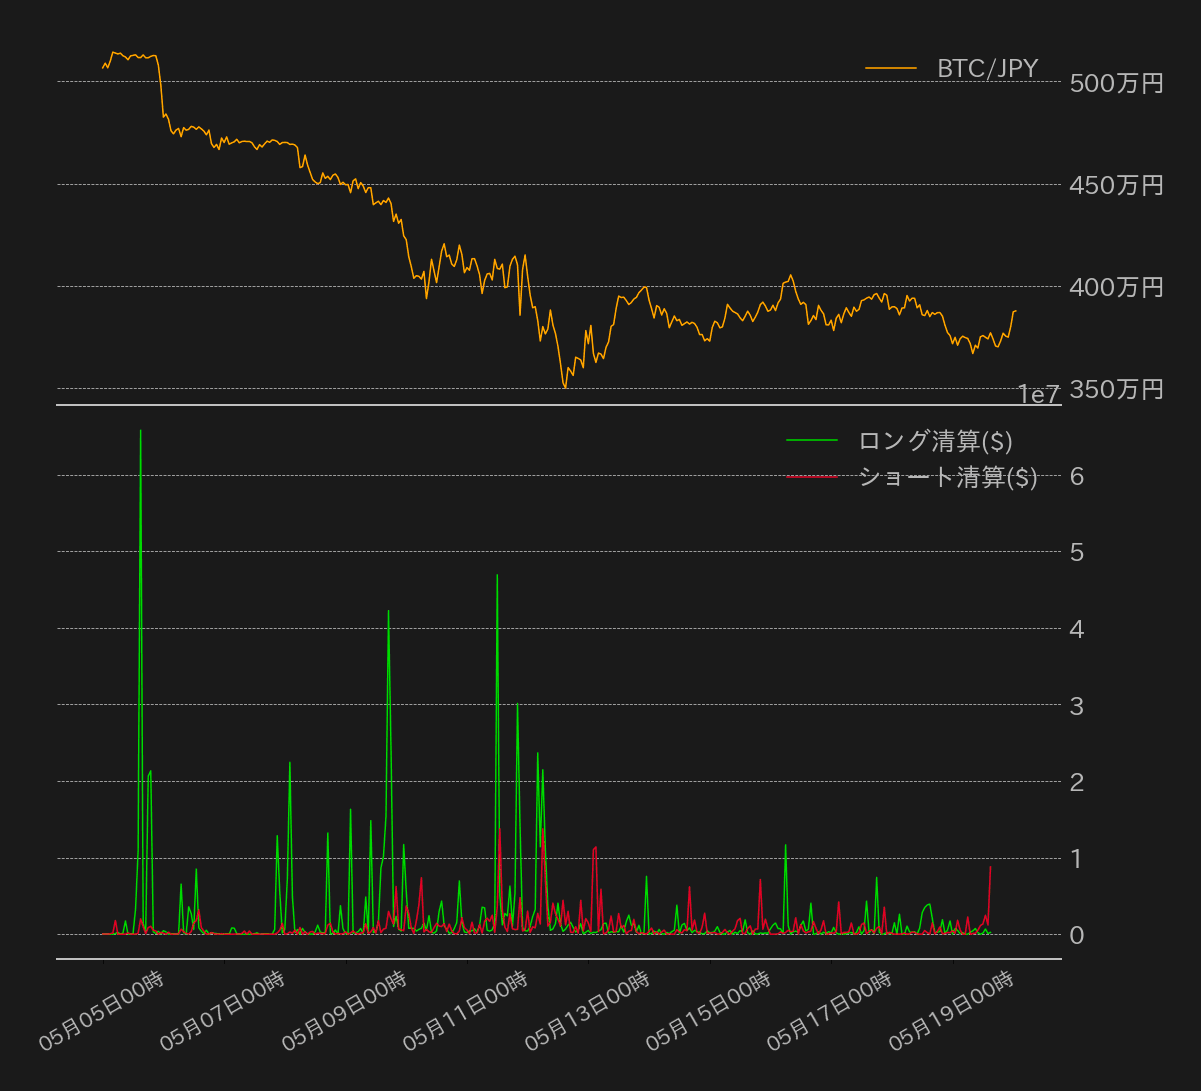
Task: Toggle the ロング清算($) legend label
Action: click(x=935, y=441)
